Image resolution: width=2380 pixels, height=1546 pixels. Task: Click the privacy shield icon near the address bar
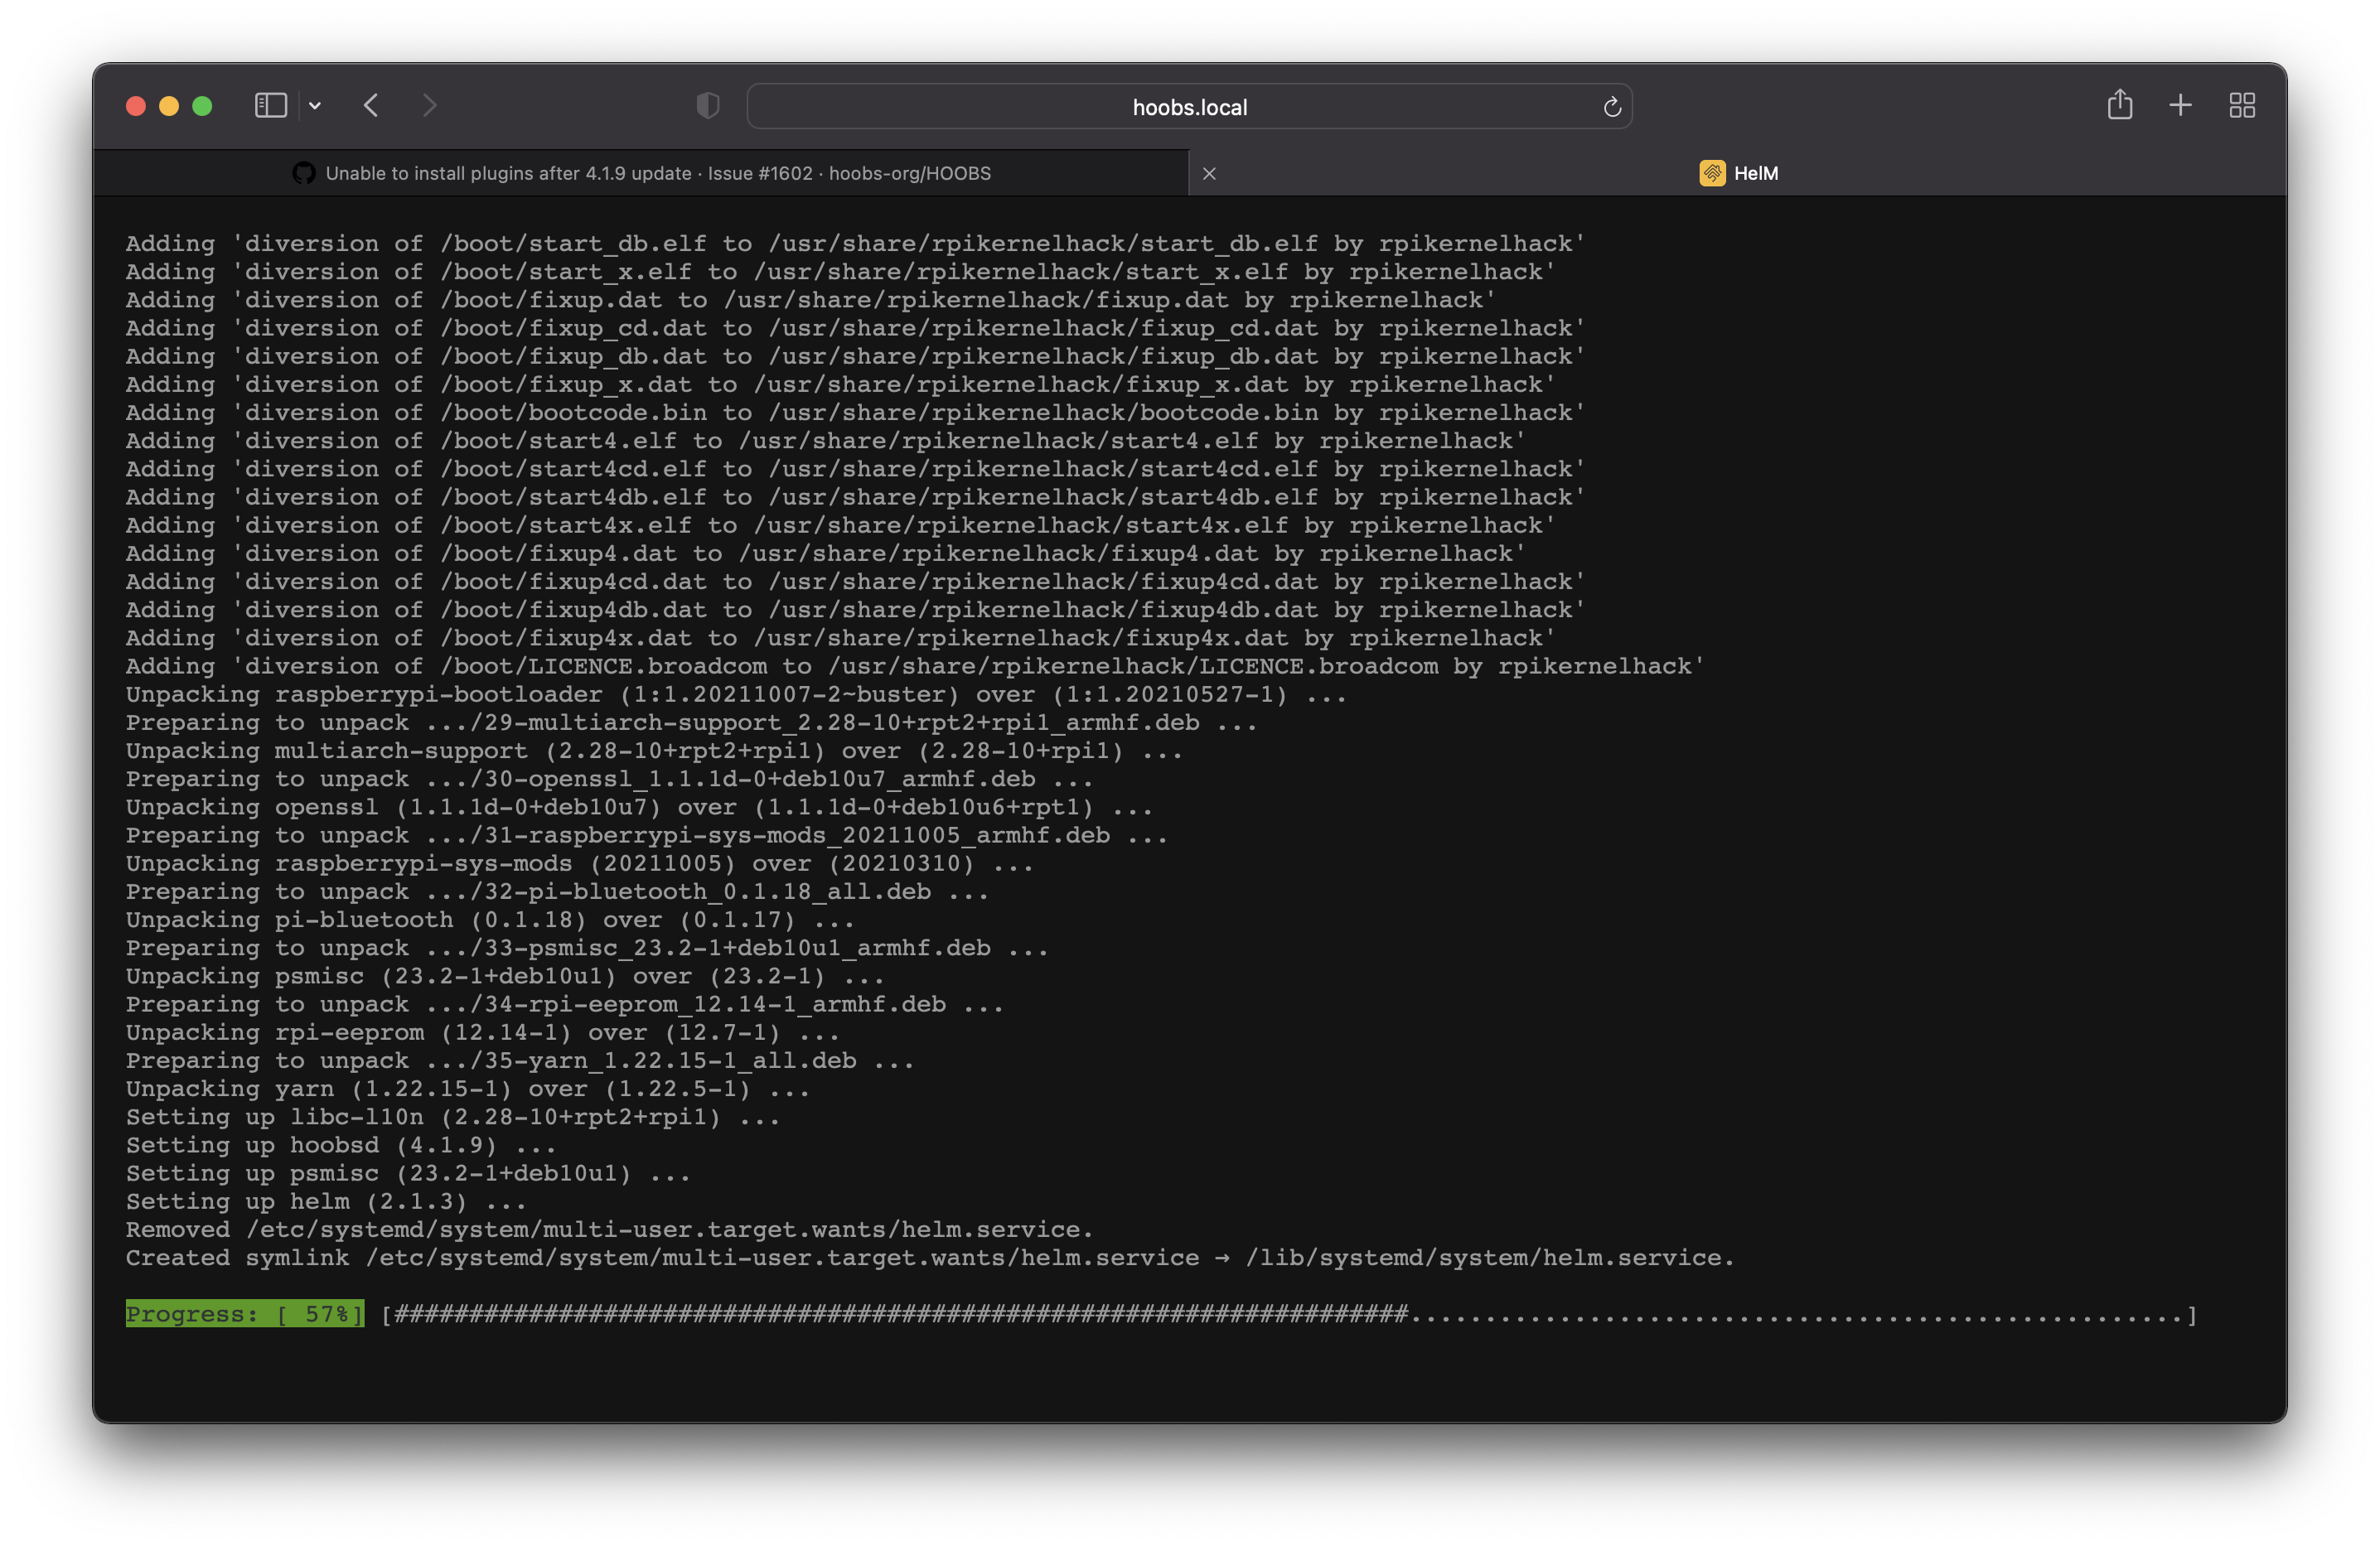[x=707, y=105]
